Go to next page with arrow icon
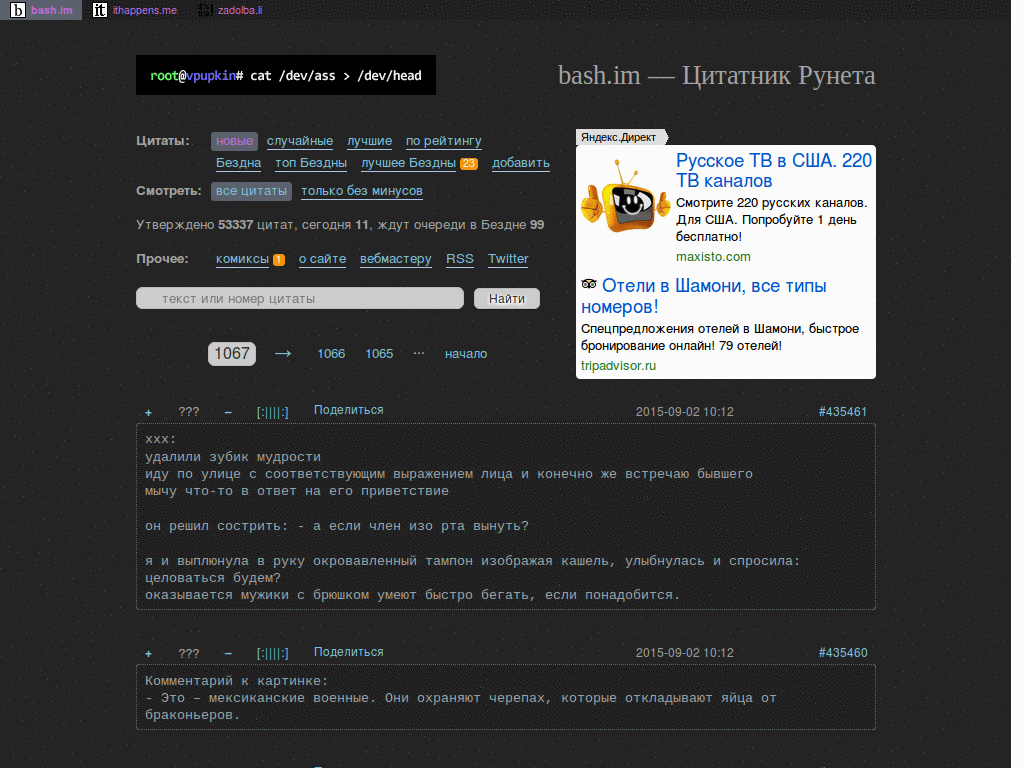Image resolution: width=1024 pixels, height=768 pixels. 283,353
